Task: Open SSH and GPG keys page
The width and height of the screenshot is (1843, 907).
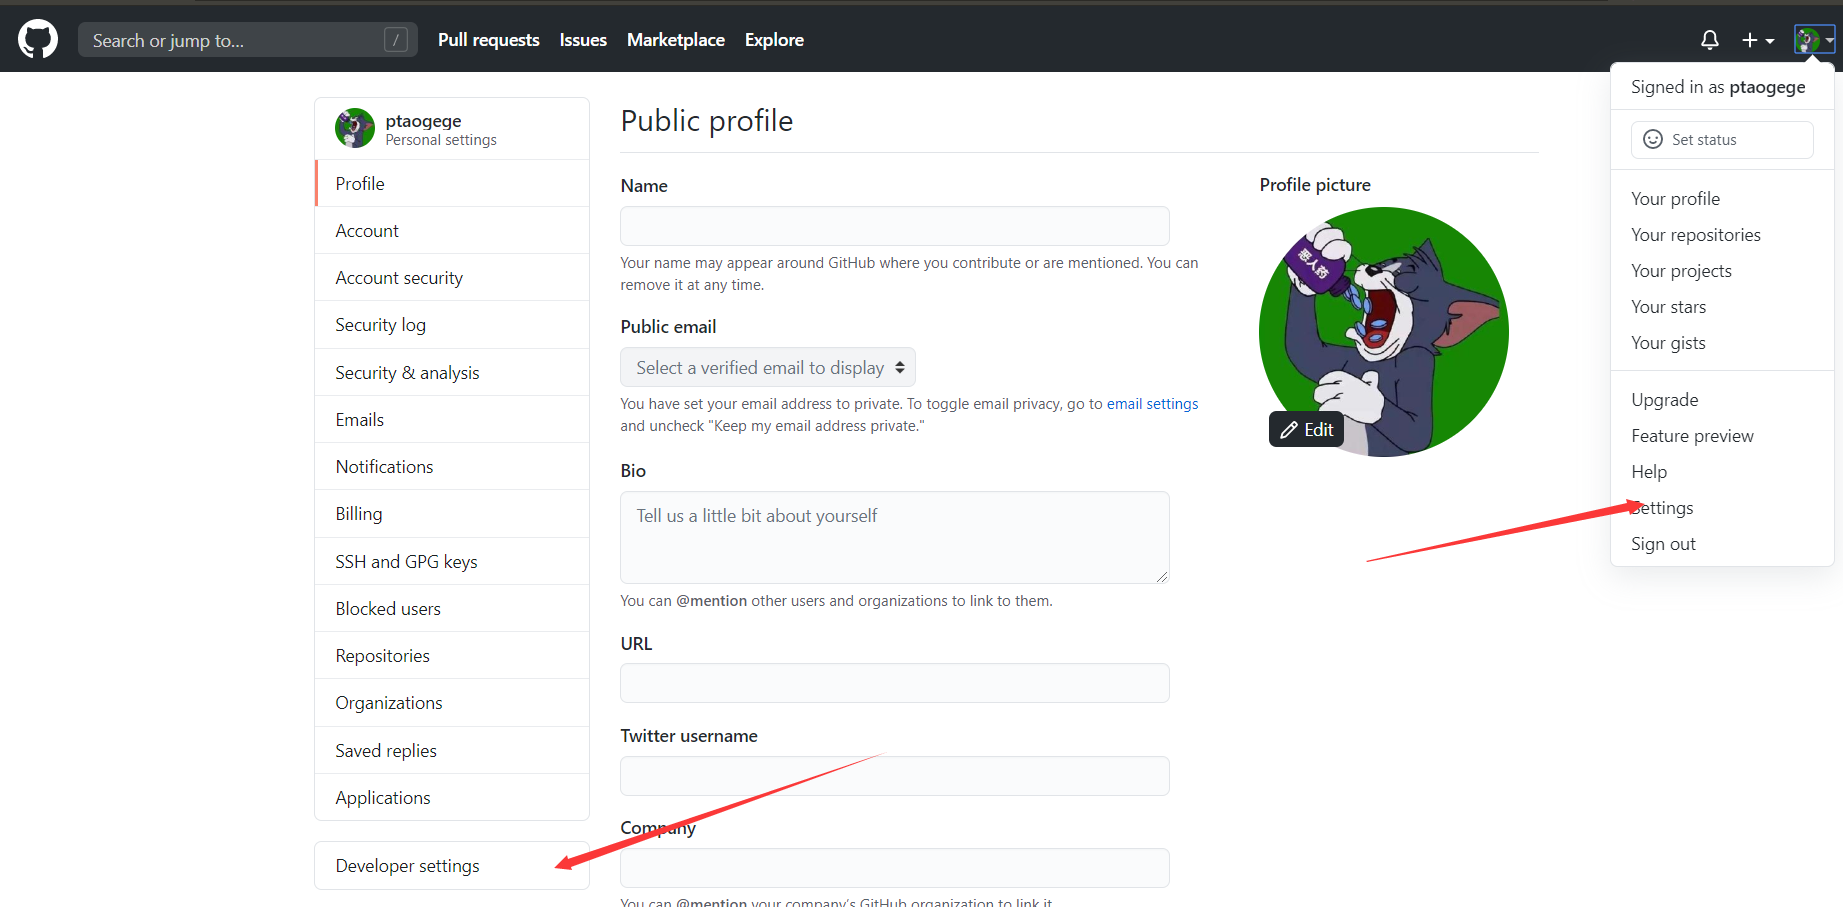Action: point(452,561)
